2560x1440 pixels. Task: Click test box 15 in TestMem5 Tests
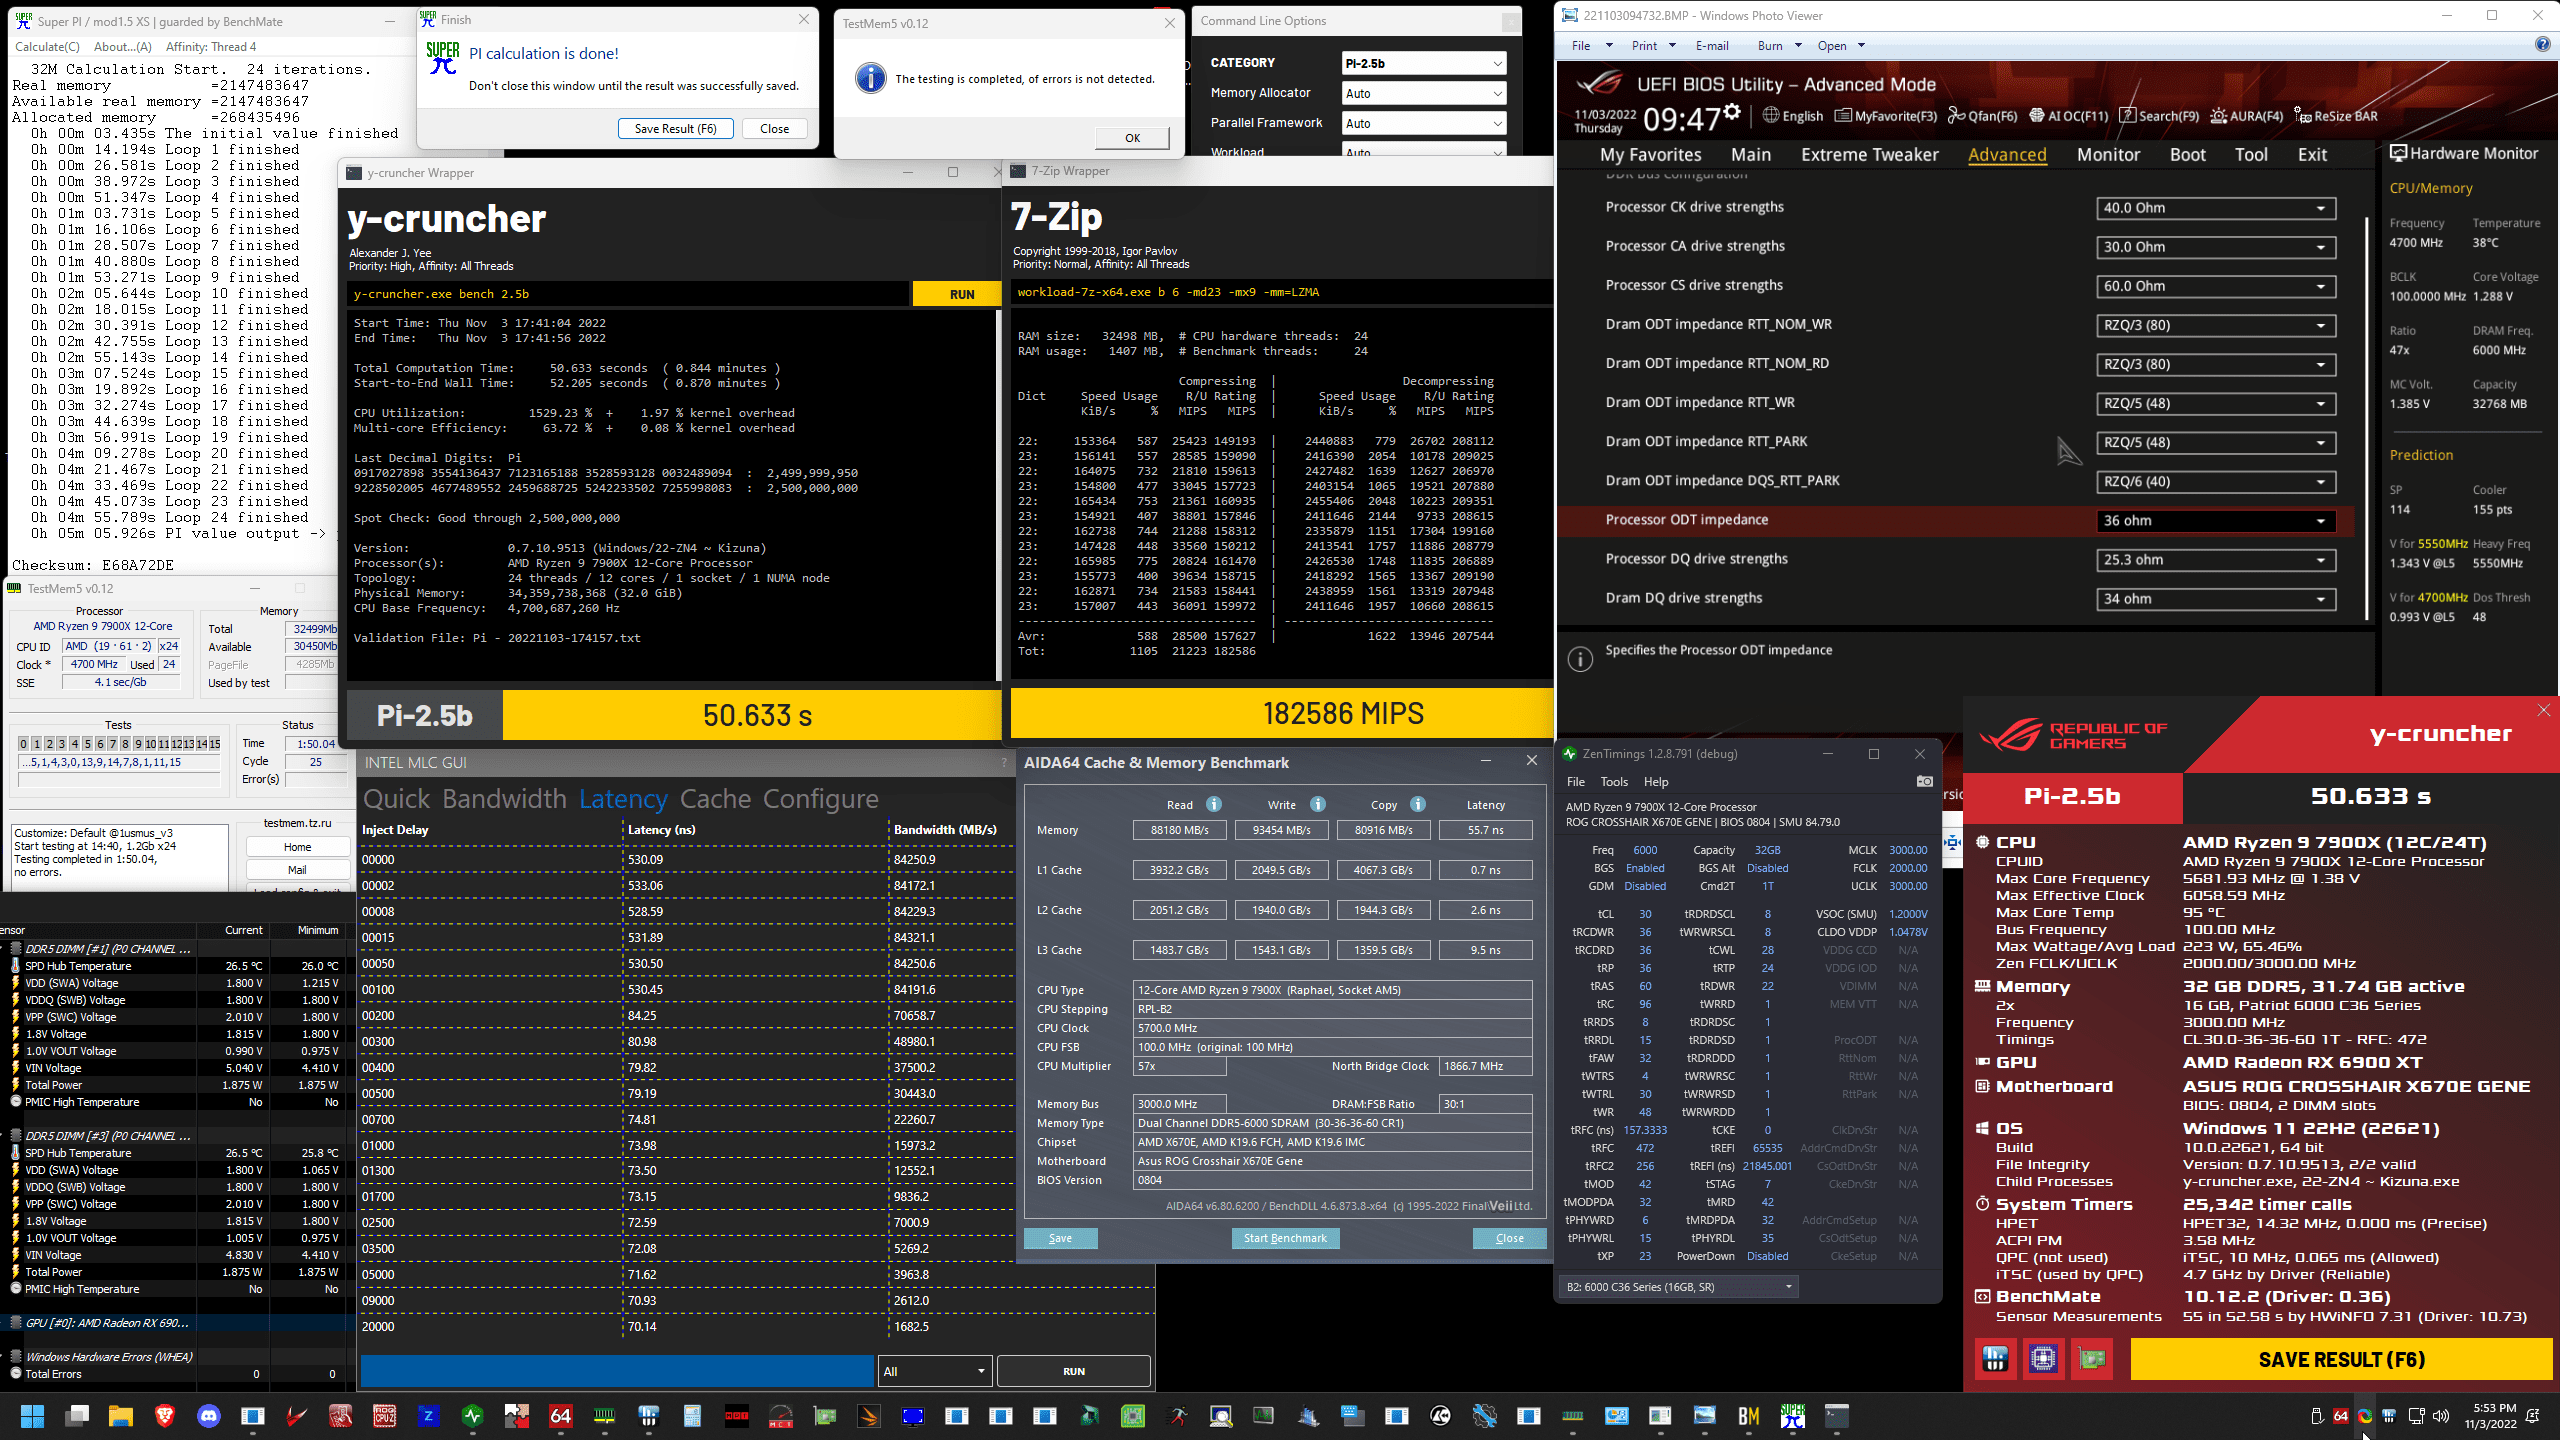tap(214, 744)
